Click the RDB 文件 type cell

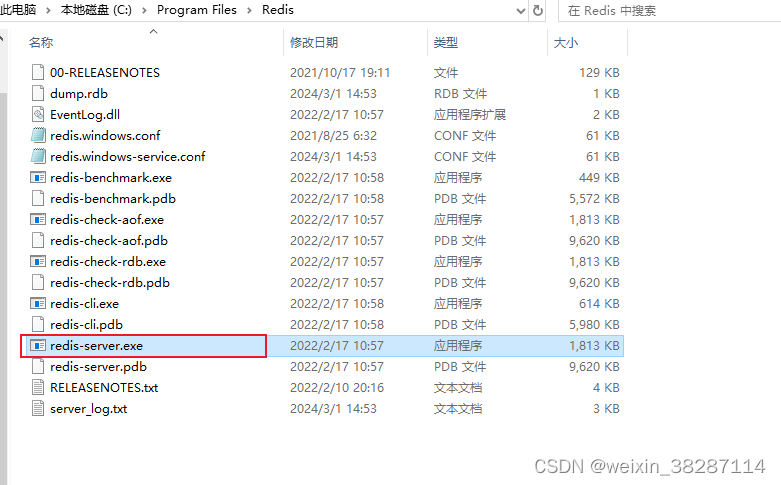coord(460,94)
